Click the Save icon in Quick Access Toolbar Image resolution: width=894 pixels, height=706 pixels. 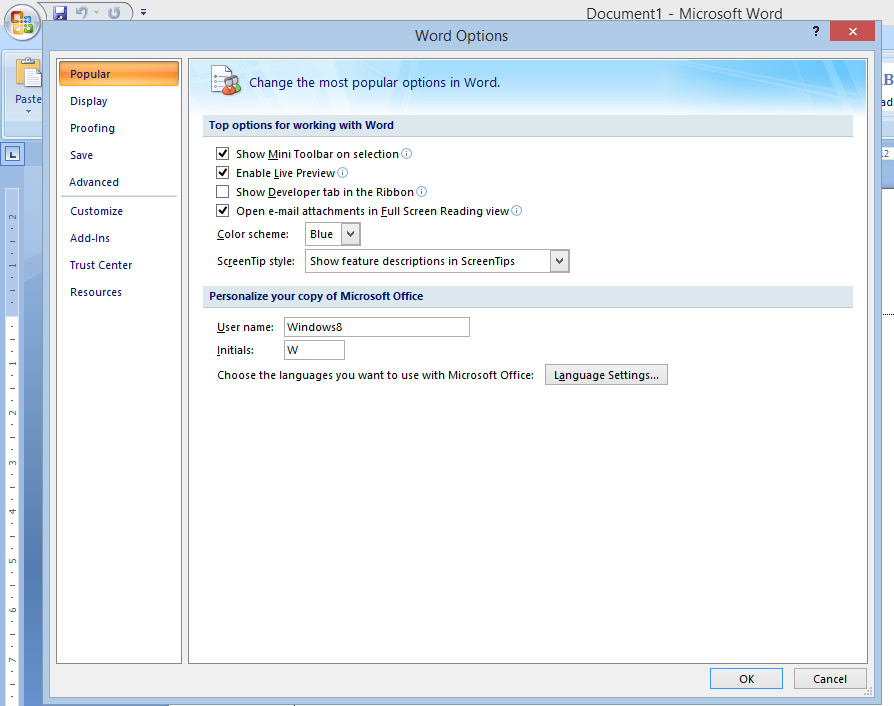[x=60, y=12]
